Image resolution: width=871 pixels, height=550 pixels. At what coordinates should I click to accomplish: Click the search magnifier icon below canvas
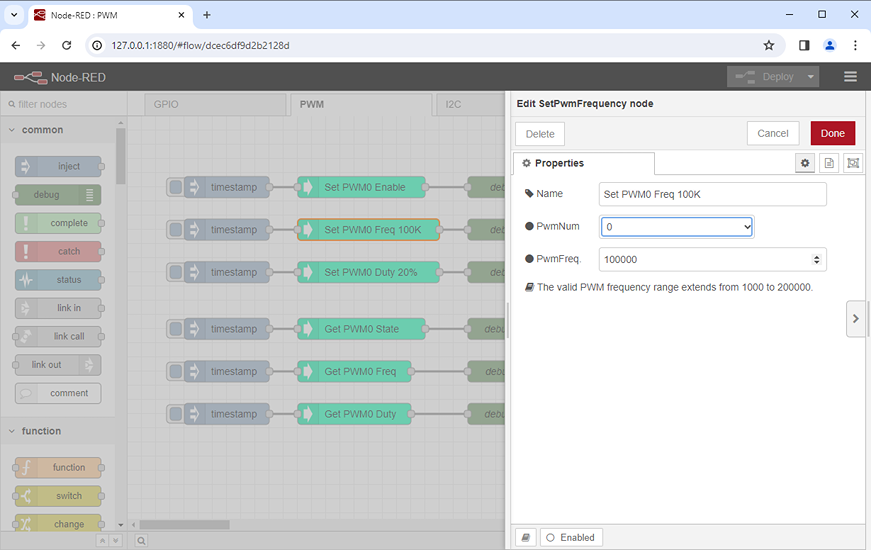coord(141,540)
